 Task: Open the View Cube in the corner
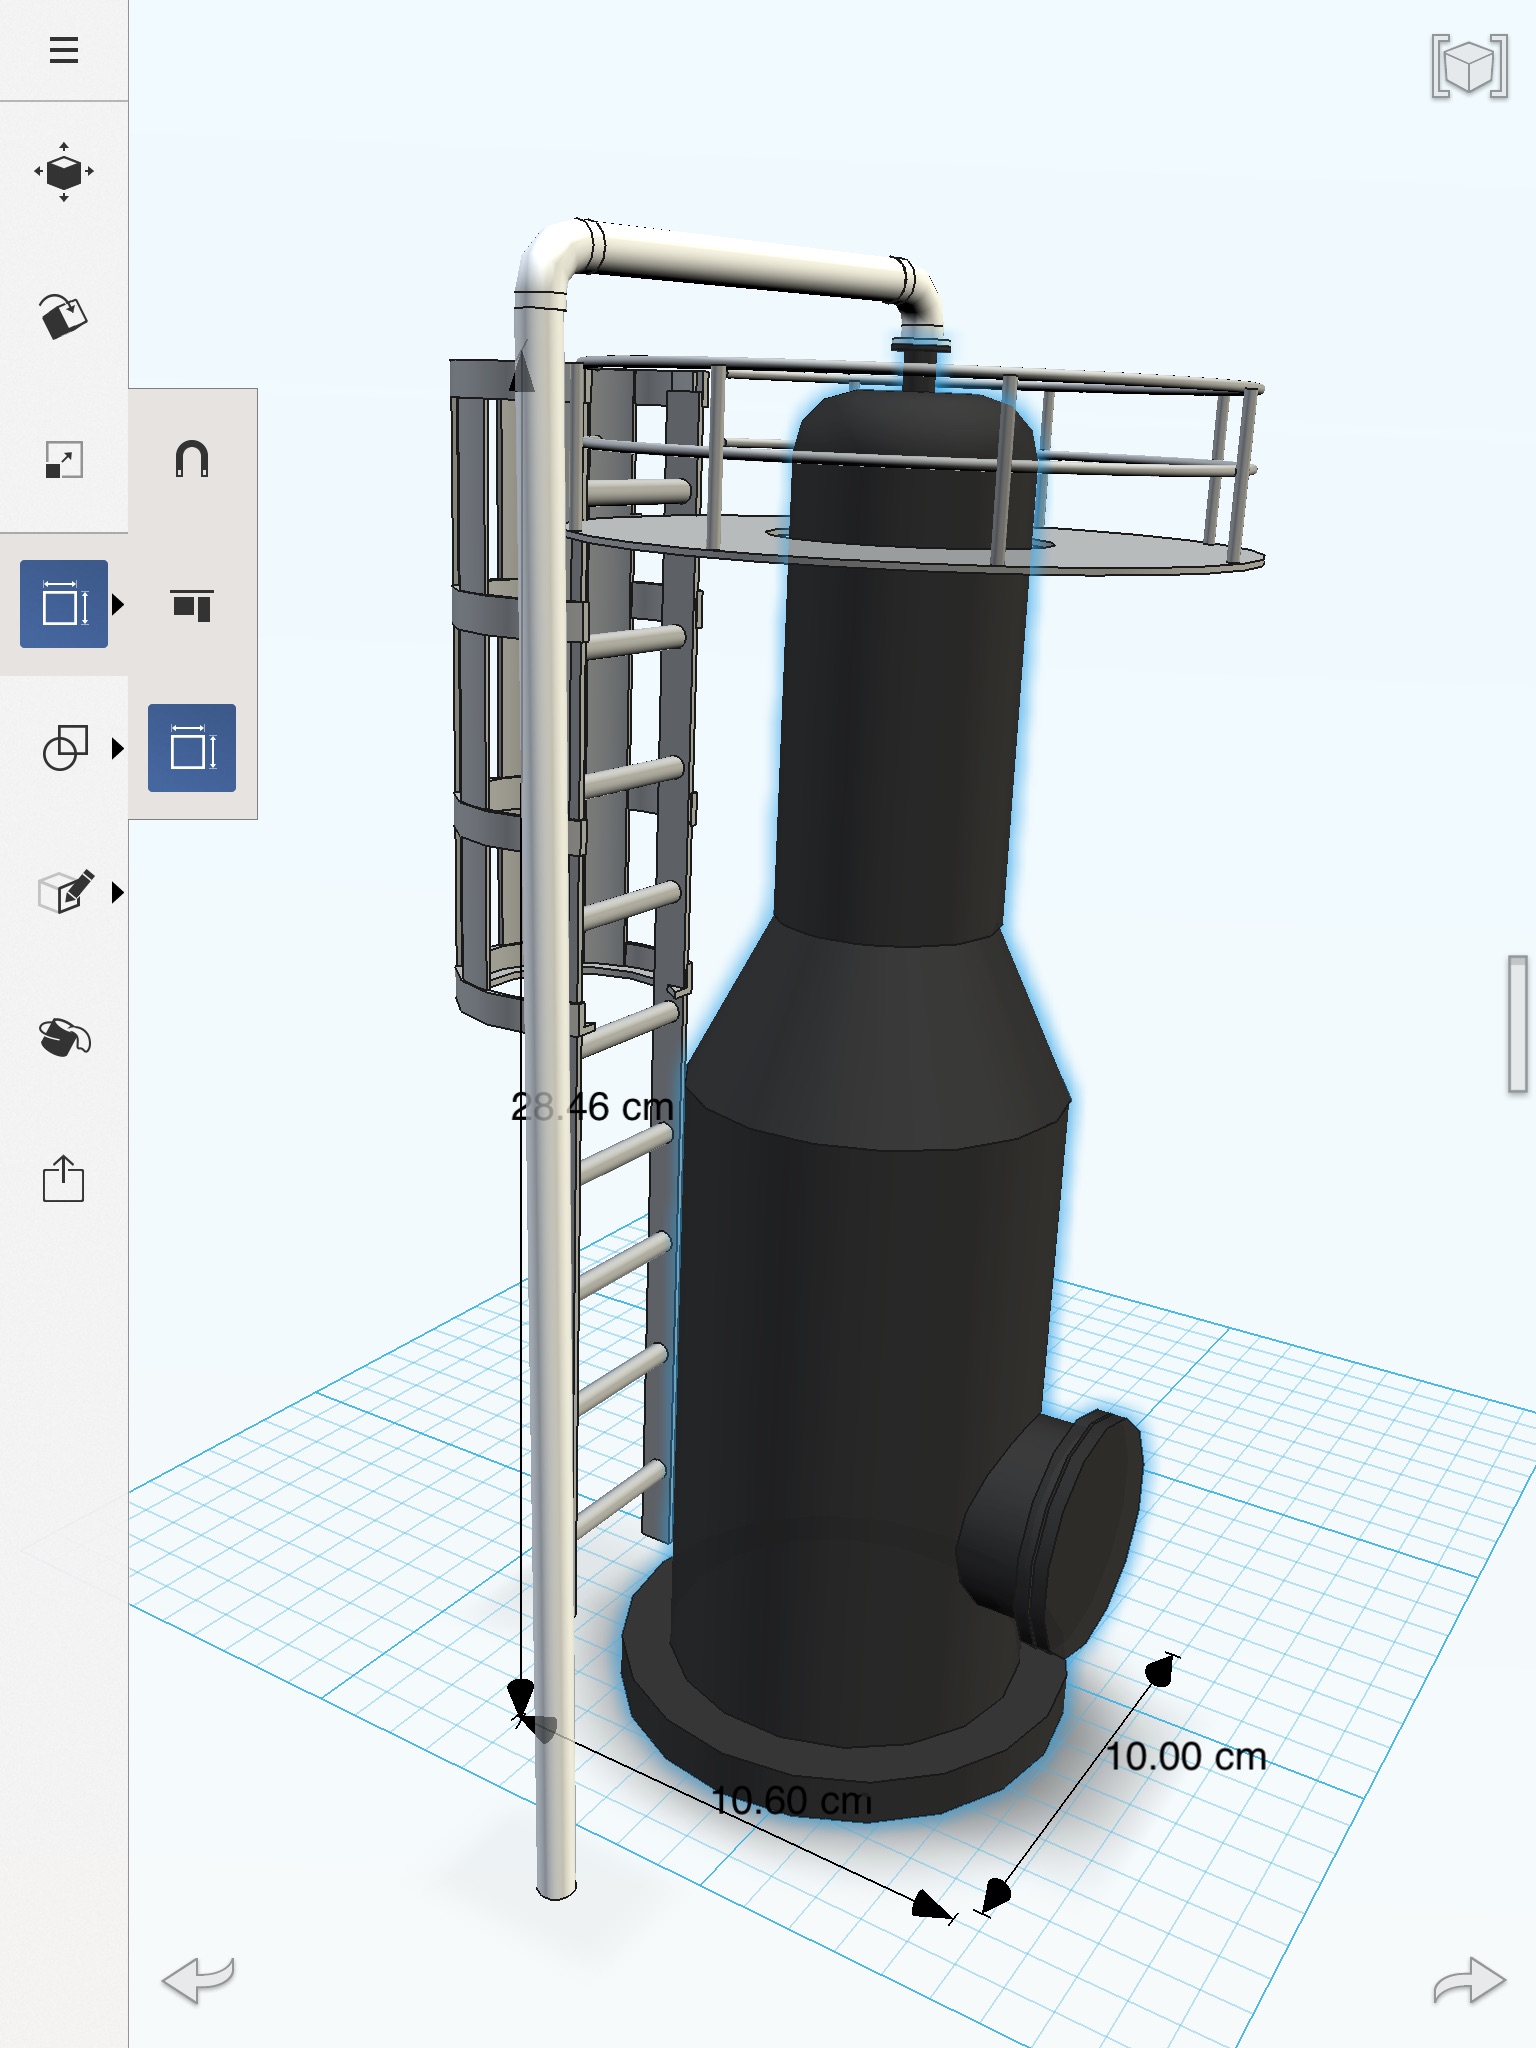click(1469, 66)
